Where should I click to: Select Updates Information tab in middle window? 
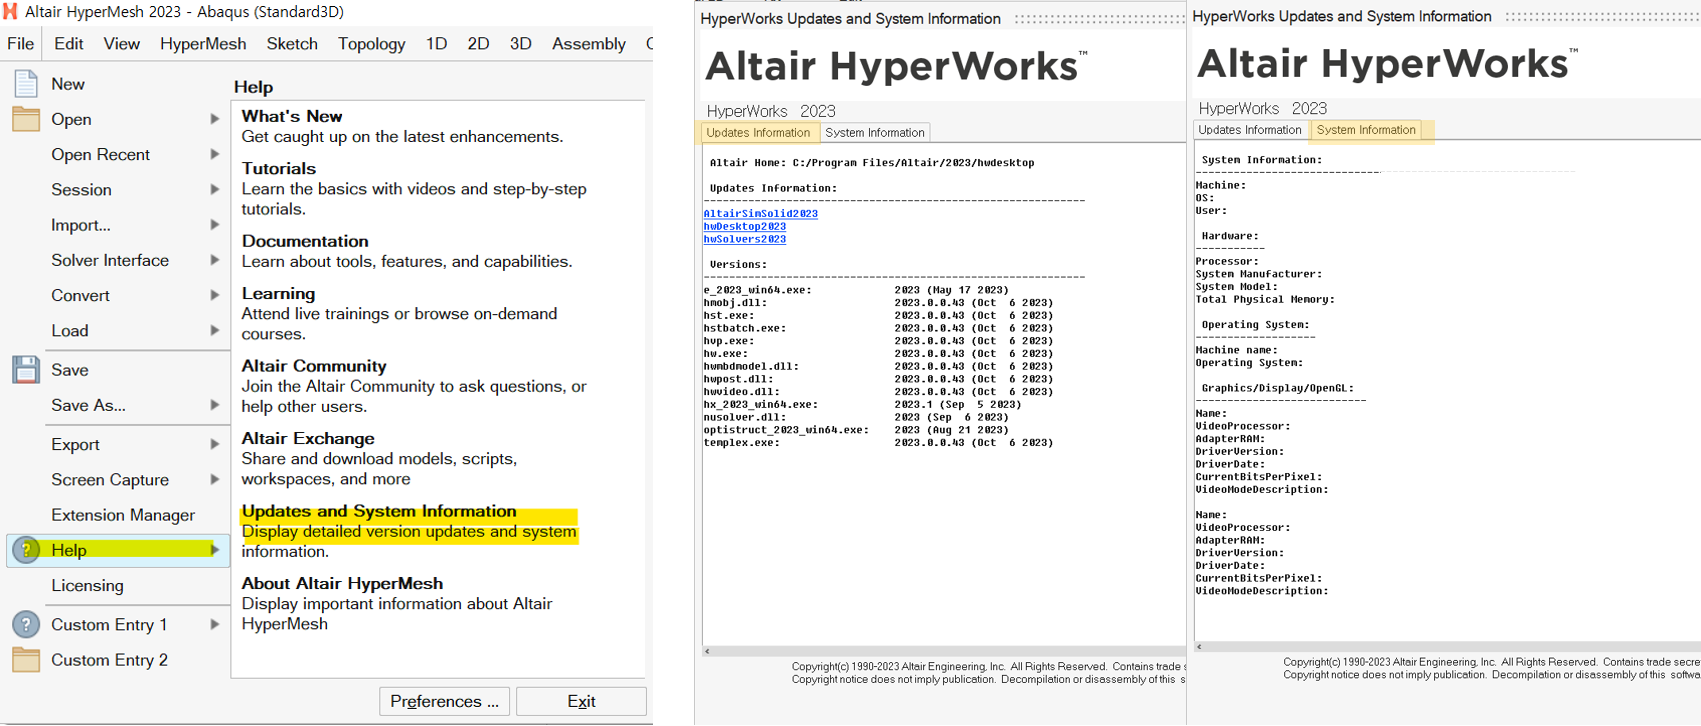click(758, 132)
